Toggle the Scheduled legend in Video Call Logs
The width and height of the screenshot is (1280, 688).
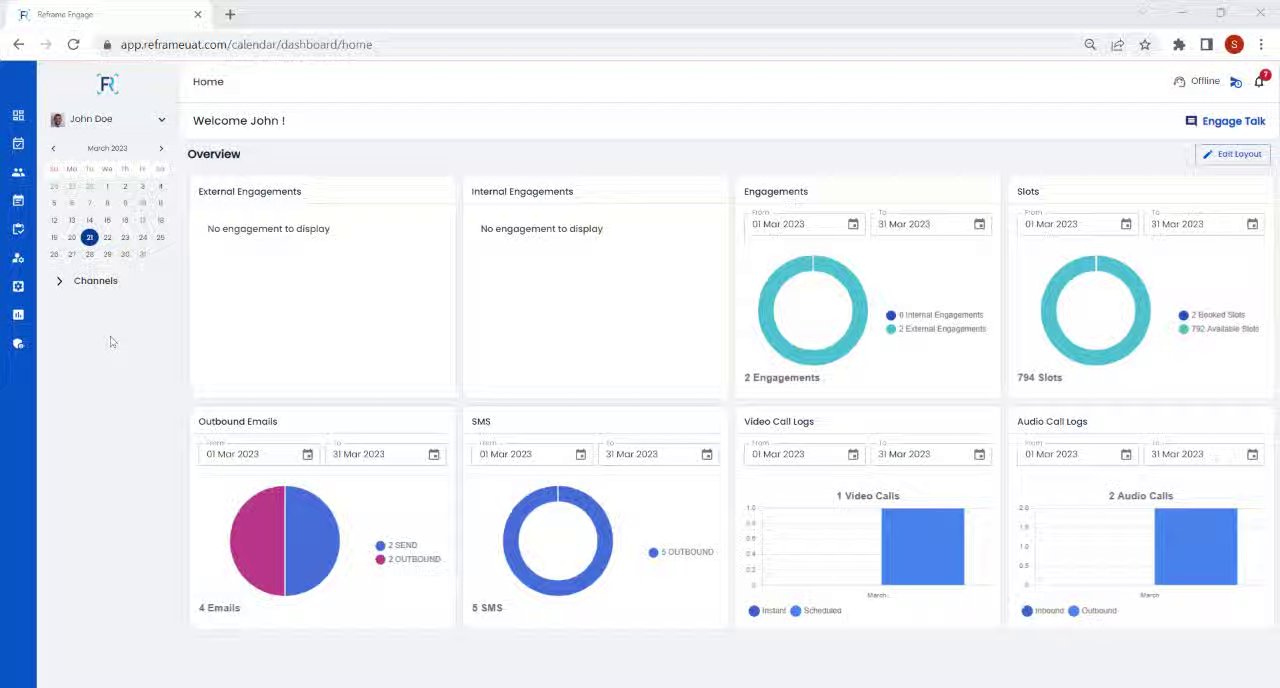pyautogui.click(x=816, y=611)
